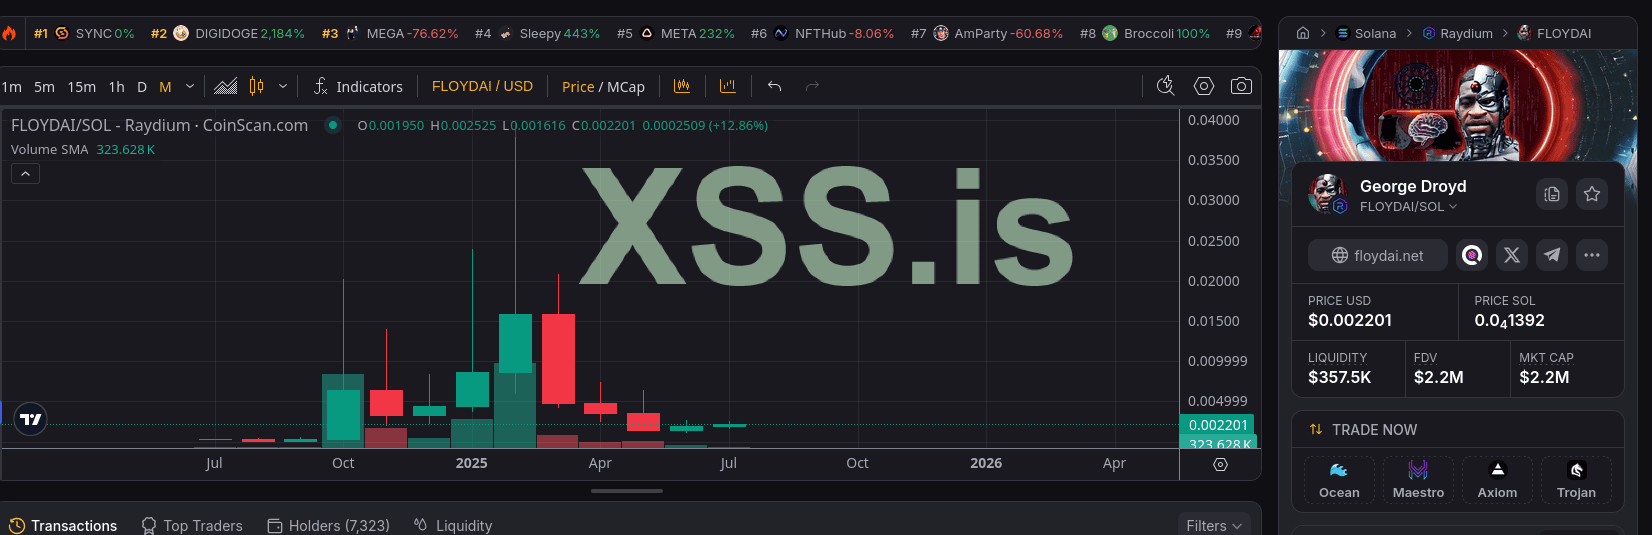1652x535 pixels.
Task: Expand the FLOYDAI/SOL pair dropdown
Action: [x=1408, y=207]
